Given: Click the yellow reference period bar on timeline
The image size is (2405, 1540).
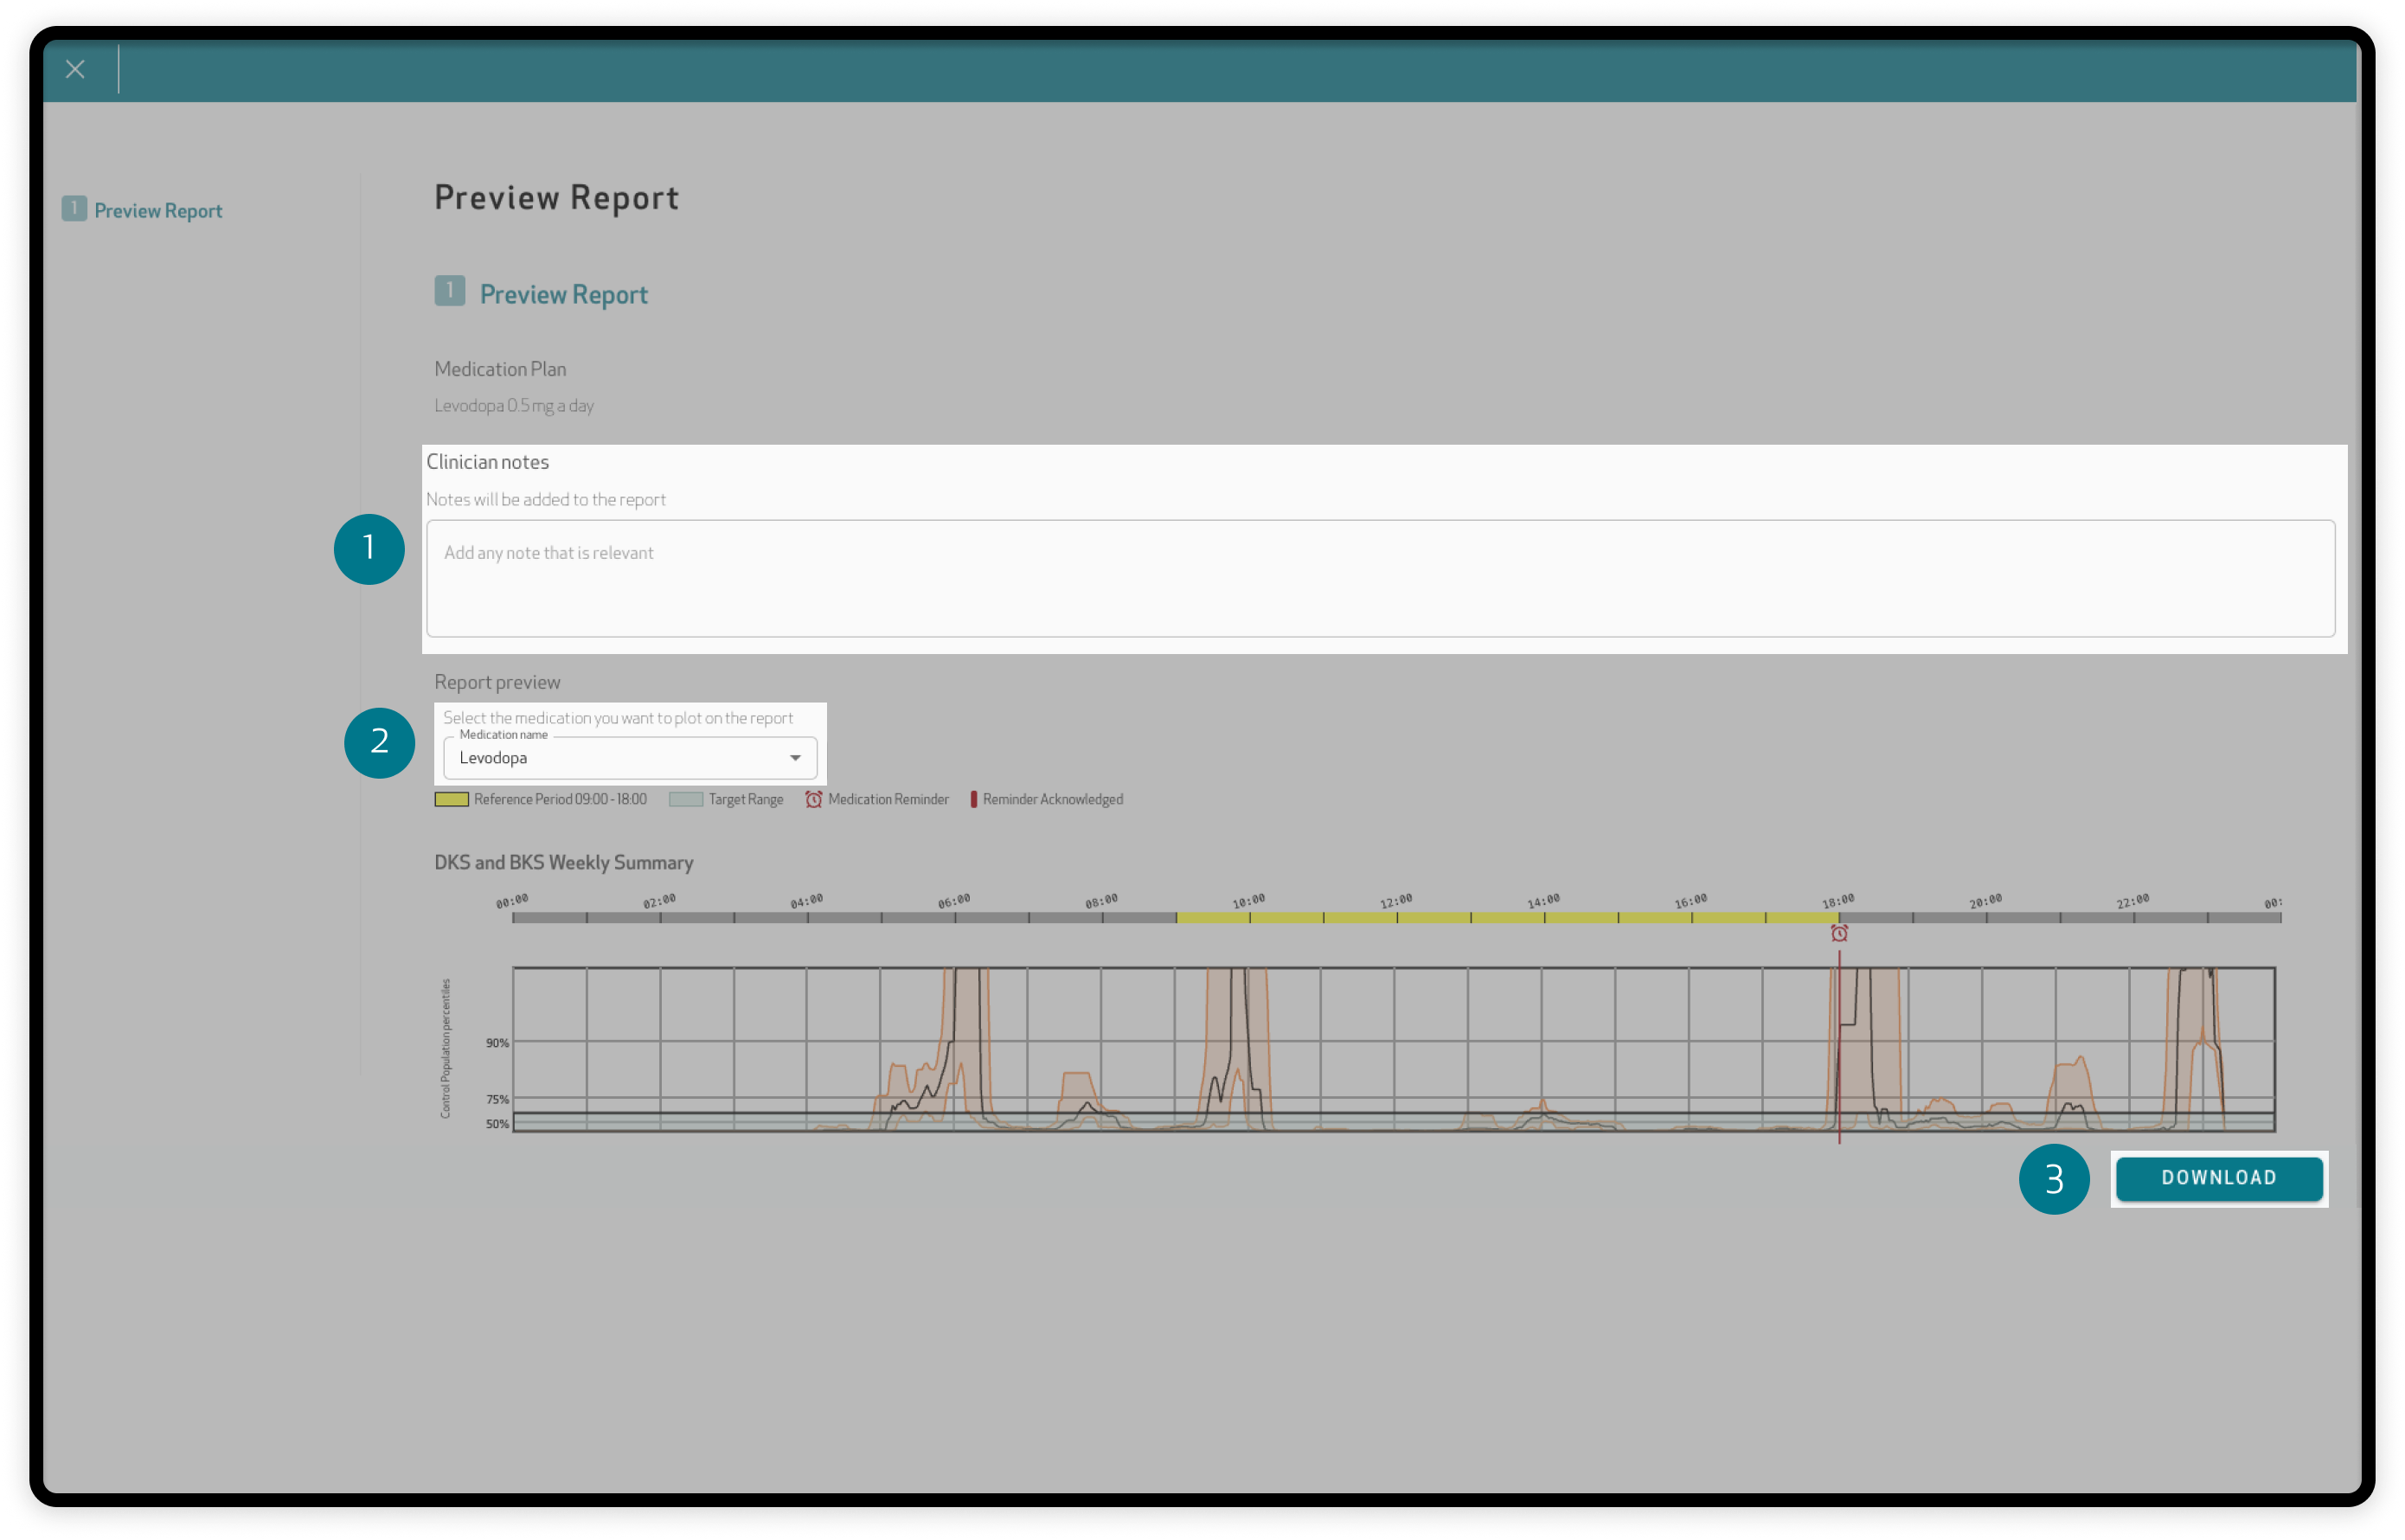Looking at the screenshot, I should coord(1507,917).
